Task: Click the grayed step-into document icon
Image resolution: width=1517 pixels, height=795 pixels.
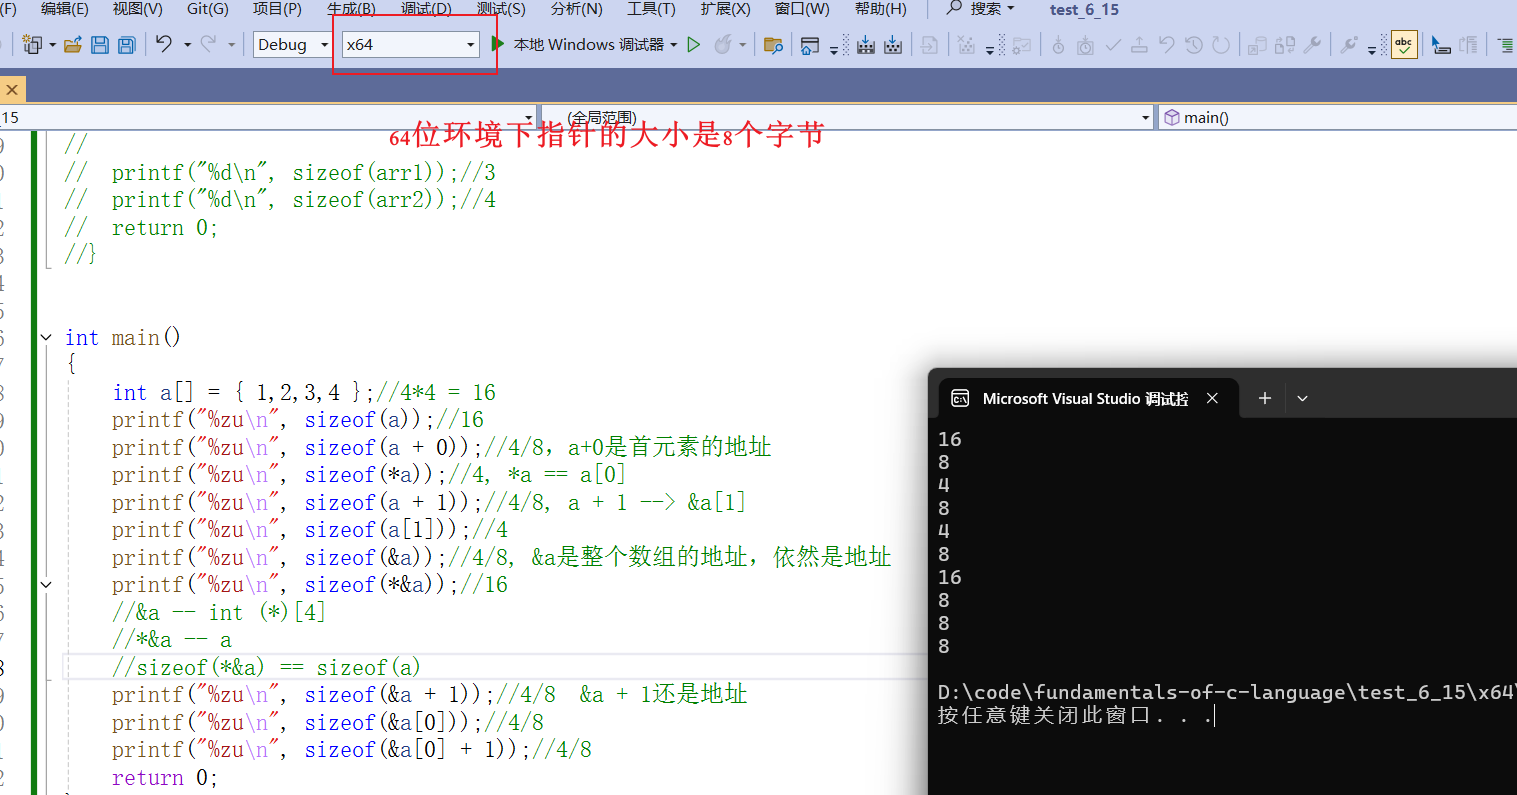Action: [x=930, y=45]
